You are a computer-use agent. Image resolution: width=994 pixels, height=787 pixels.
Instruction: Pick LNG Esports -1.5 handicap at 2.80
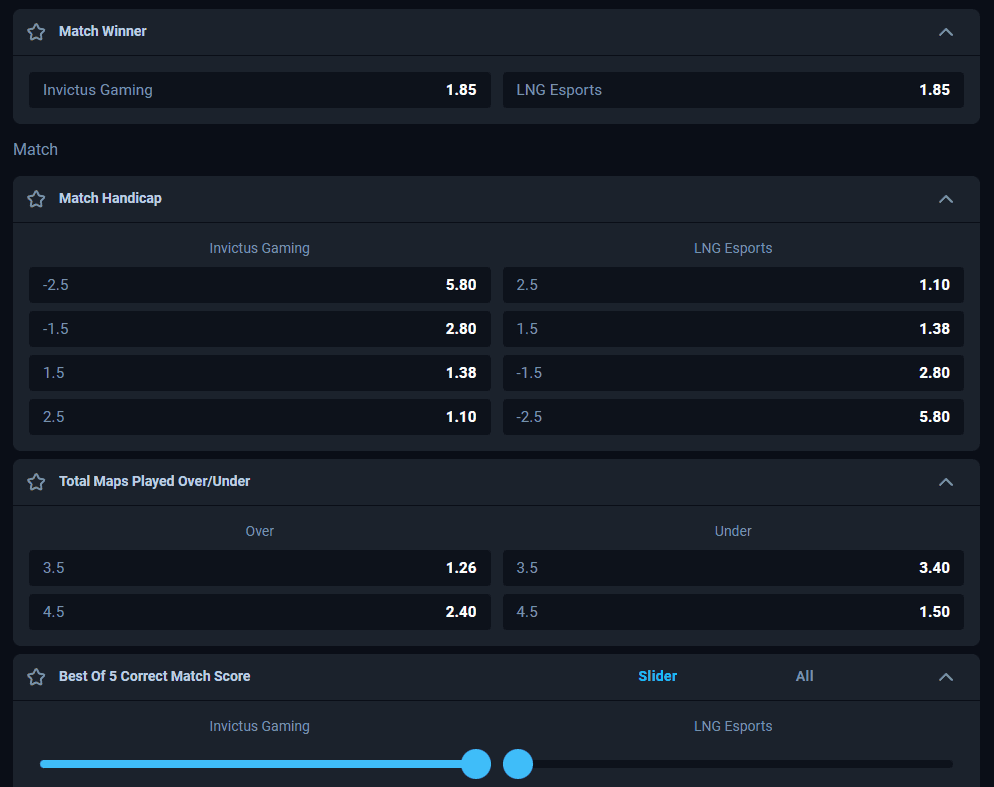click(733, 372)
